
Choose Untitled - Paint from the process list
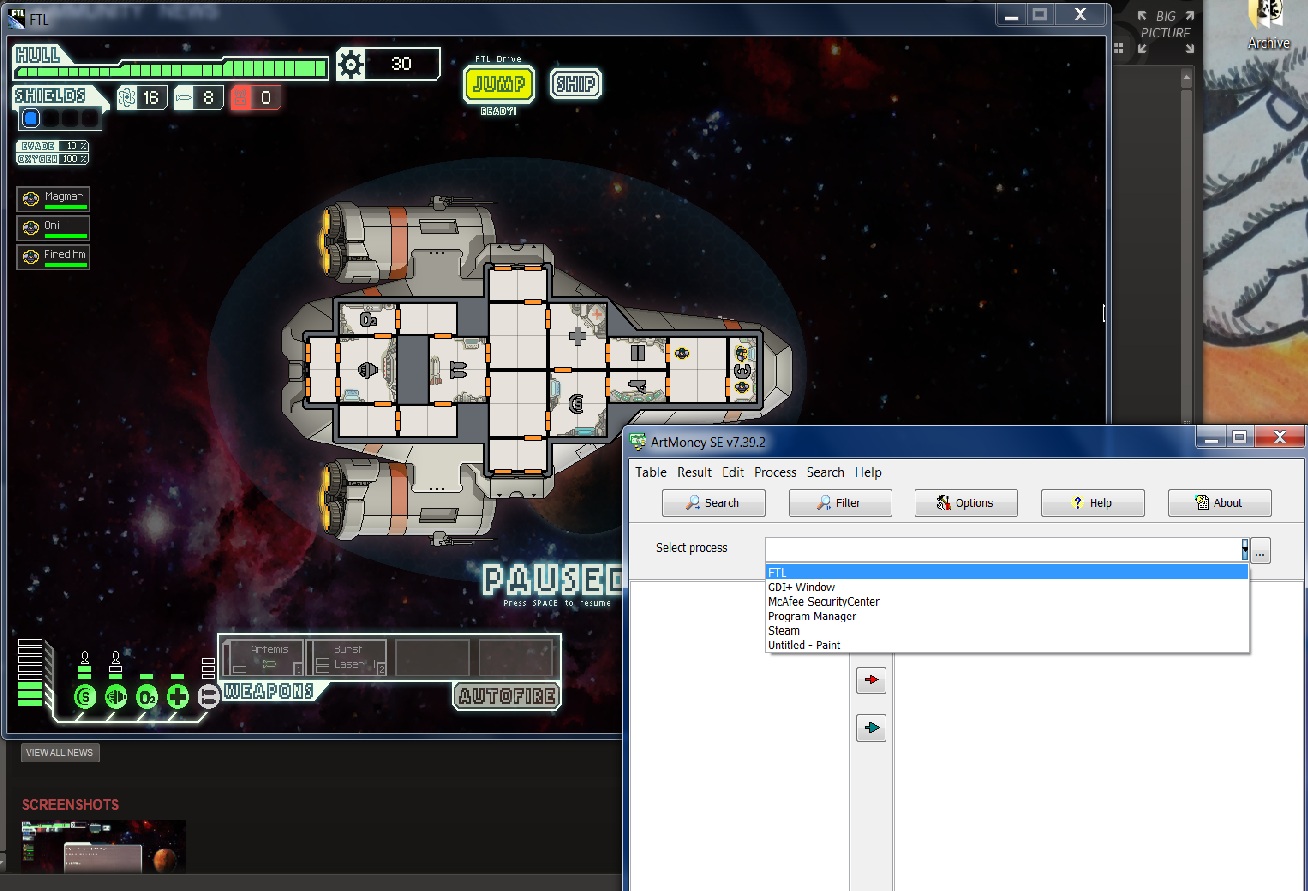1007,645
